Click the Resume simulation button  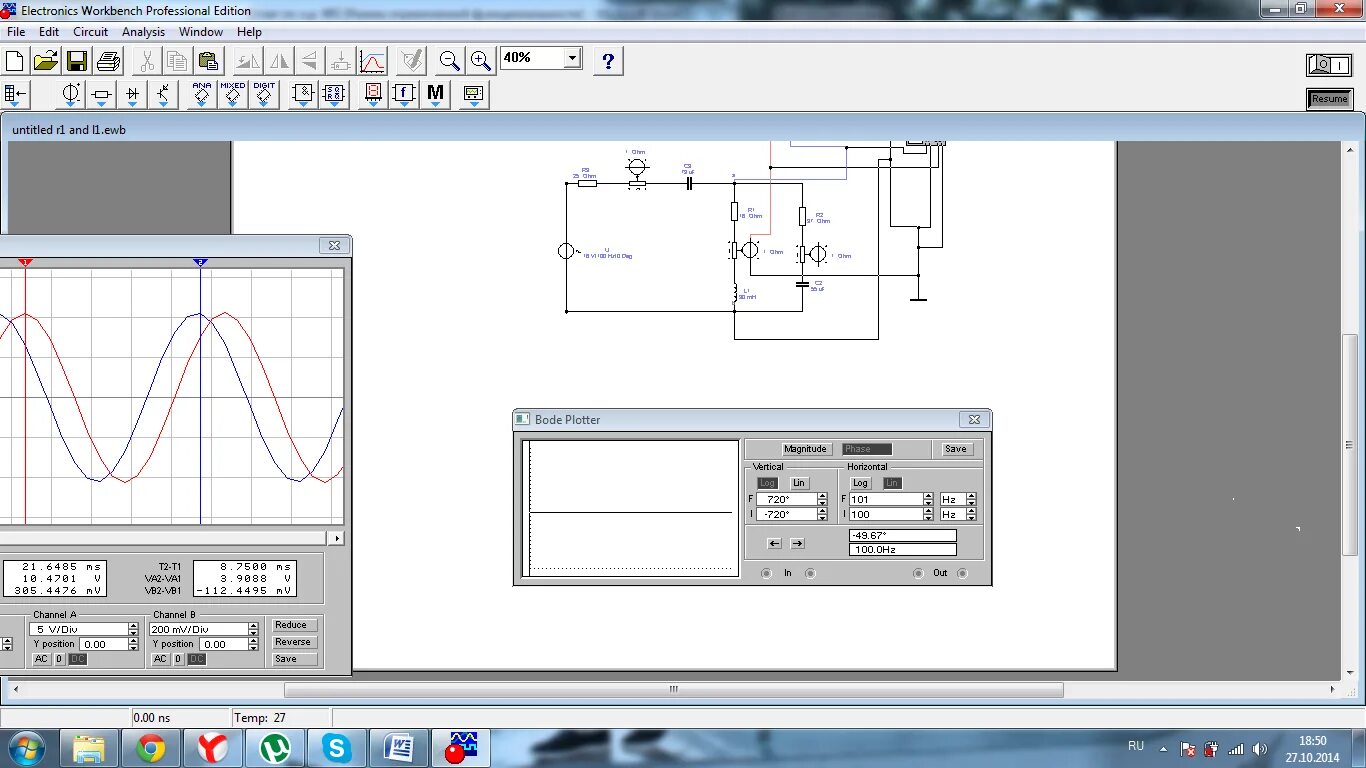pyautogui.click(x=1329, y=98)
